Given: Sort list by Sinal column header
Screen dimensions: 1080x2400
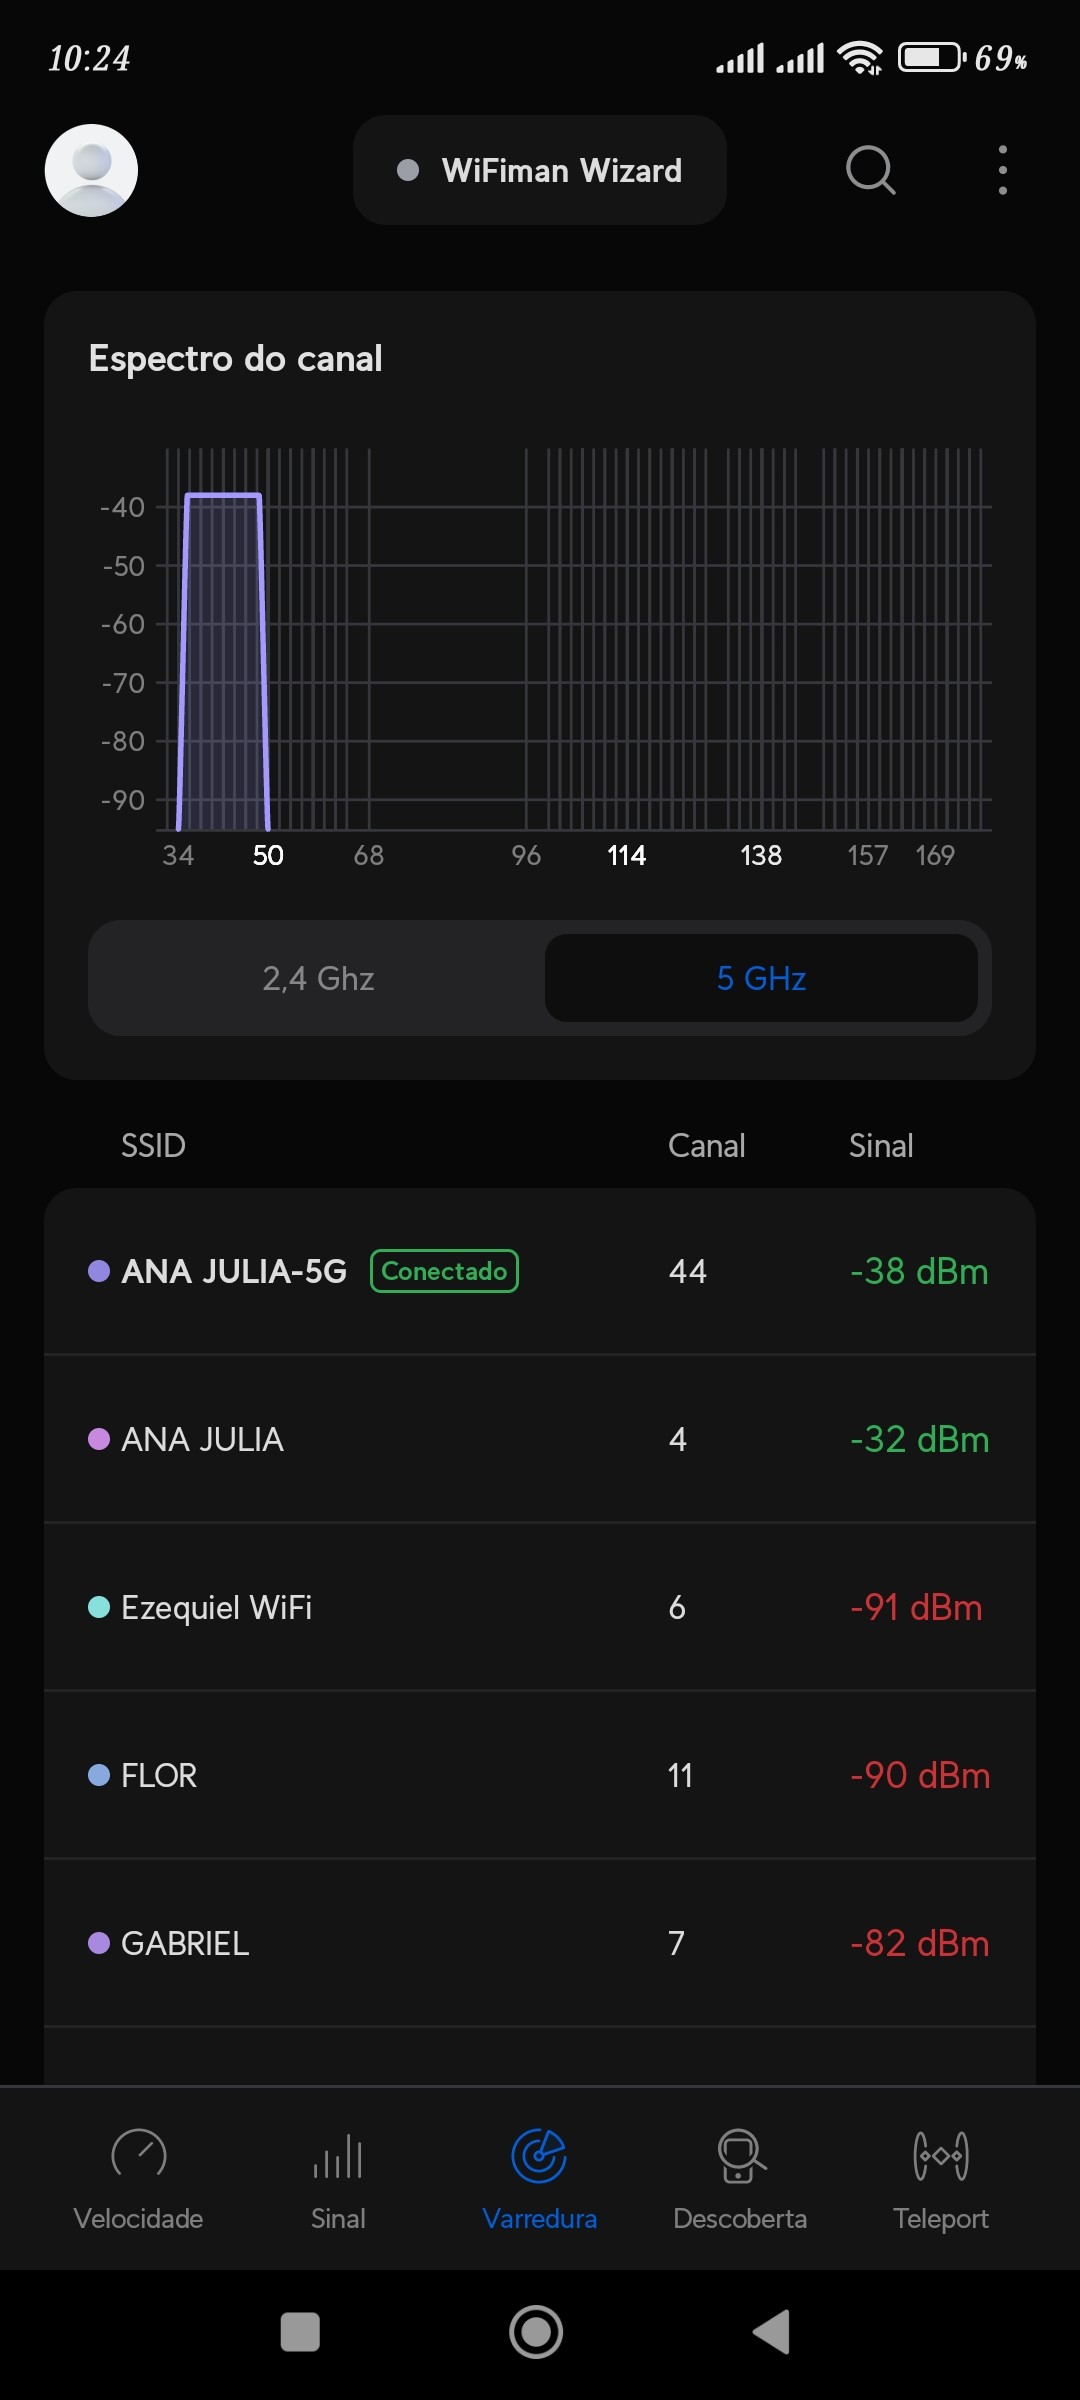Looking at the screenshot, I should (x=880, y=1145).
